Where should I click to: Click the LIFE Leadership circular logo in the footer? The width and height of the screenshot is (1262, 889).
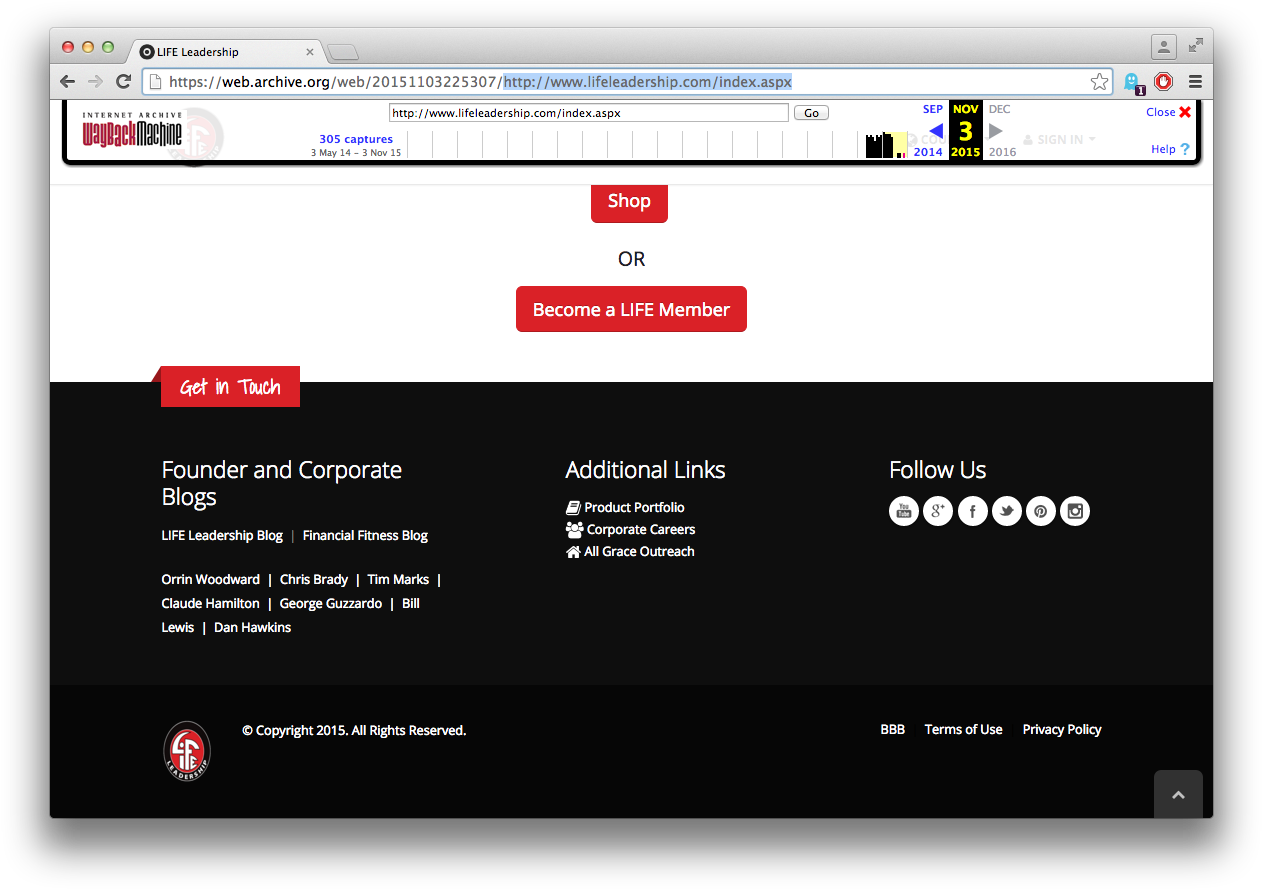[186, 750]
